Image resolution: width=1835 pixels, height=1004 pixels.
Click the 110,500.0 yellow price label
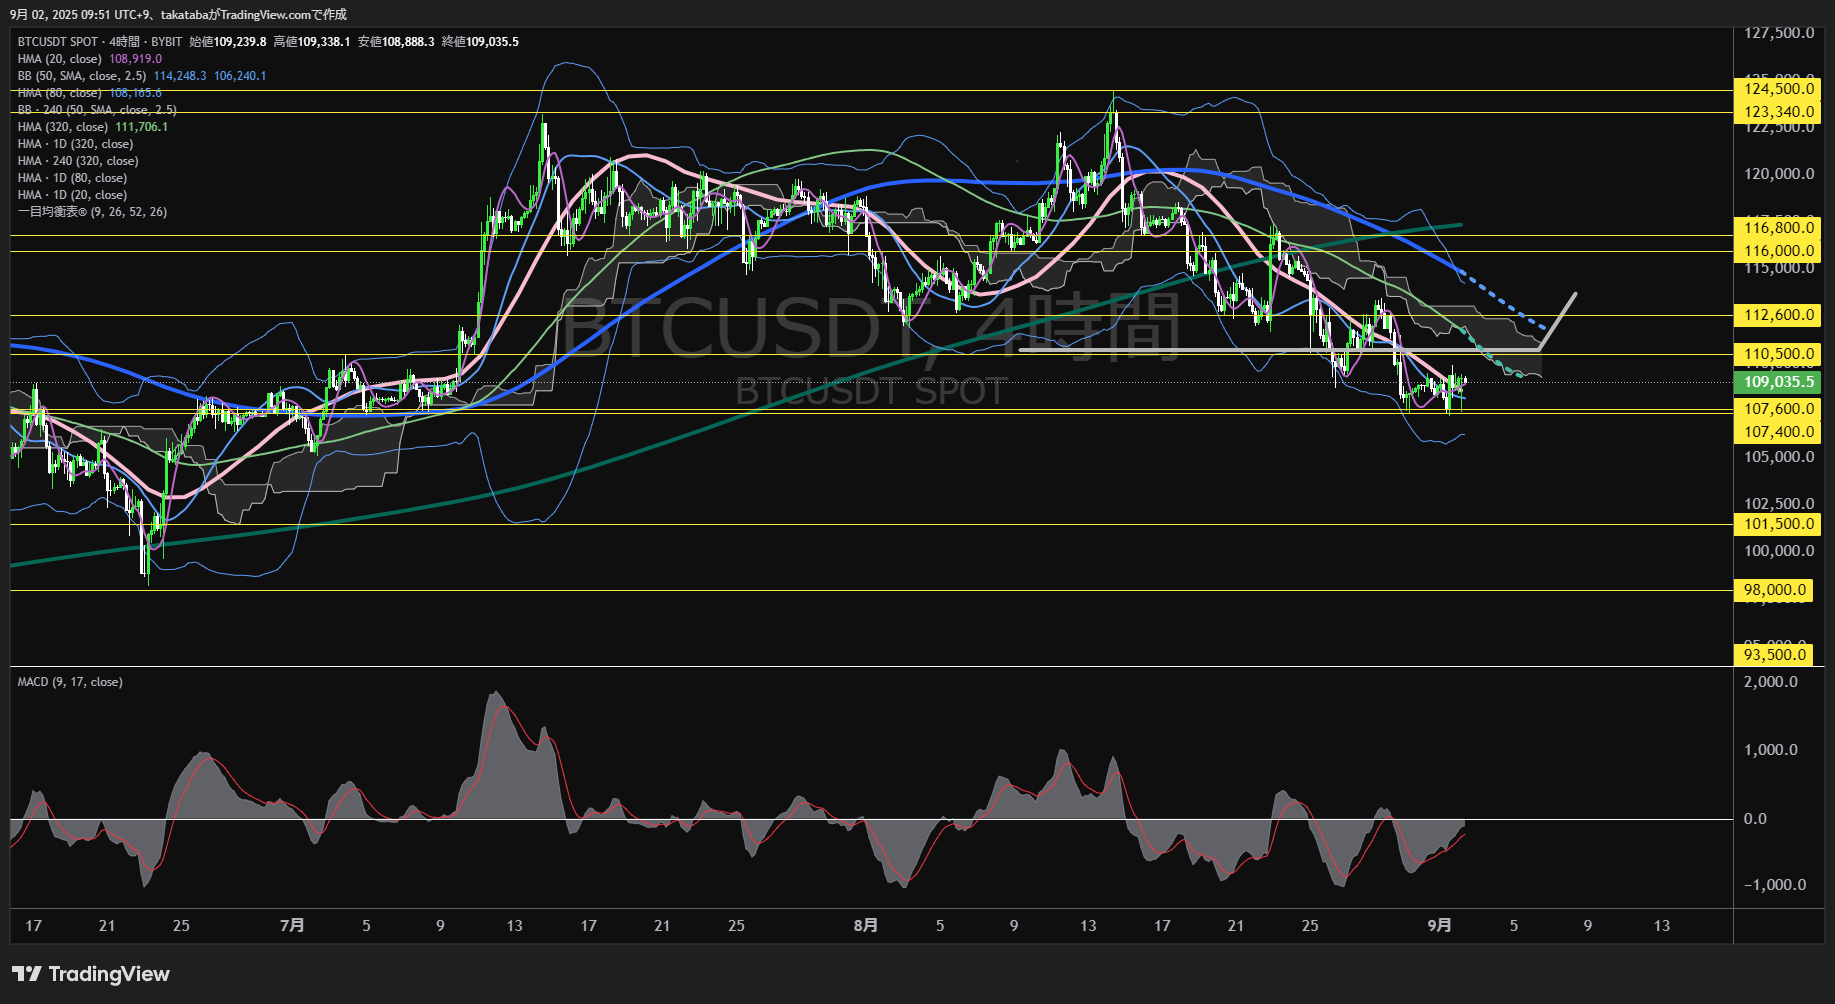pyautogui.click(x=1778, y=354)
